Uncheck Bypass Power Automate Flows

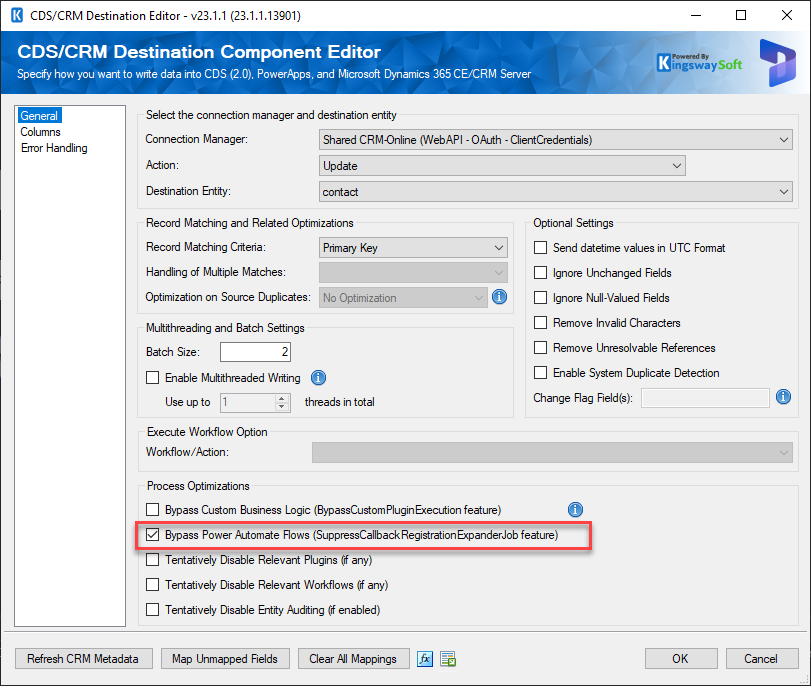[153, 534]
